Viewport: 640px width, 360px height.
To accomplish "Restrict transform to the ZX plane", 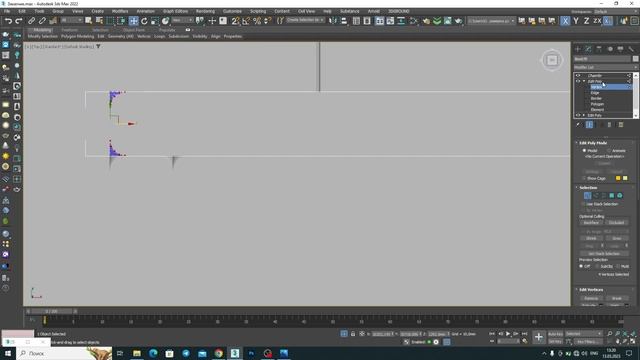I will pyautogui.click(x=597, y=21).
